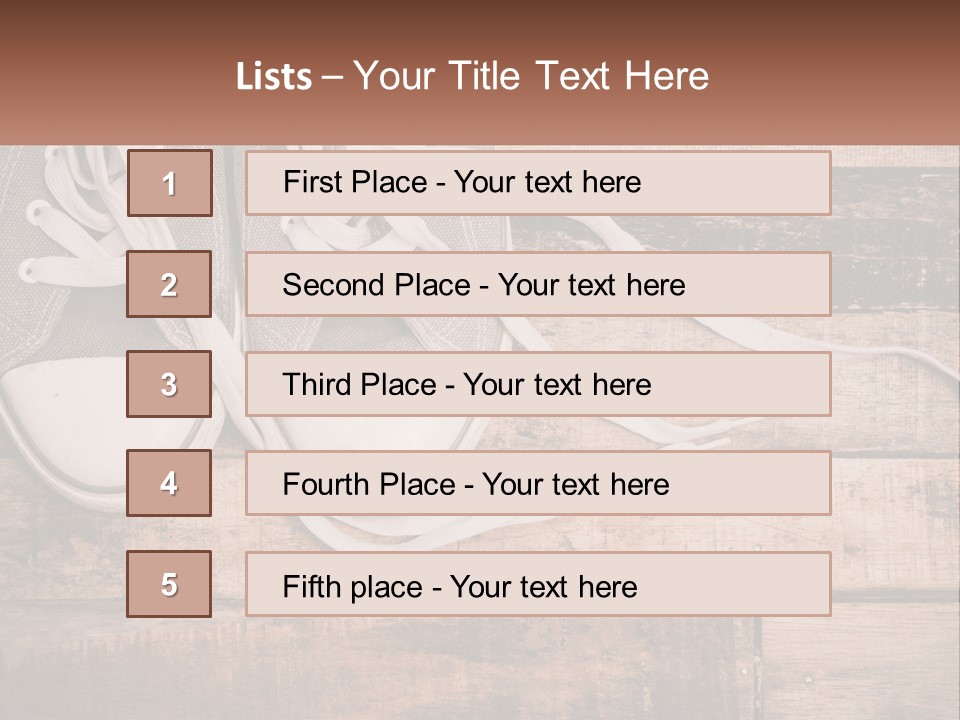Click the bold word Lists in title
The image size is (960, 720).
[x=274, y=77]
